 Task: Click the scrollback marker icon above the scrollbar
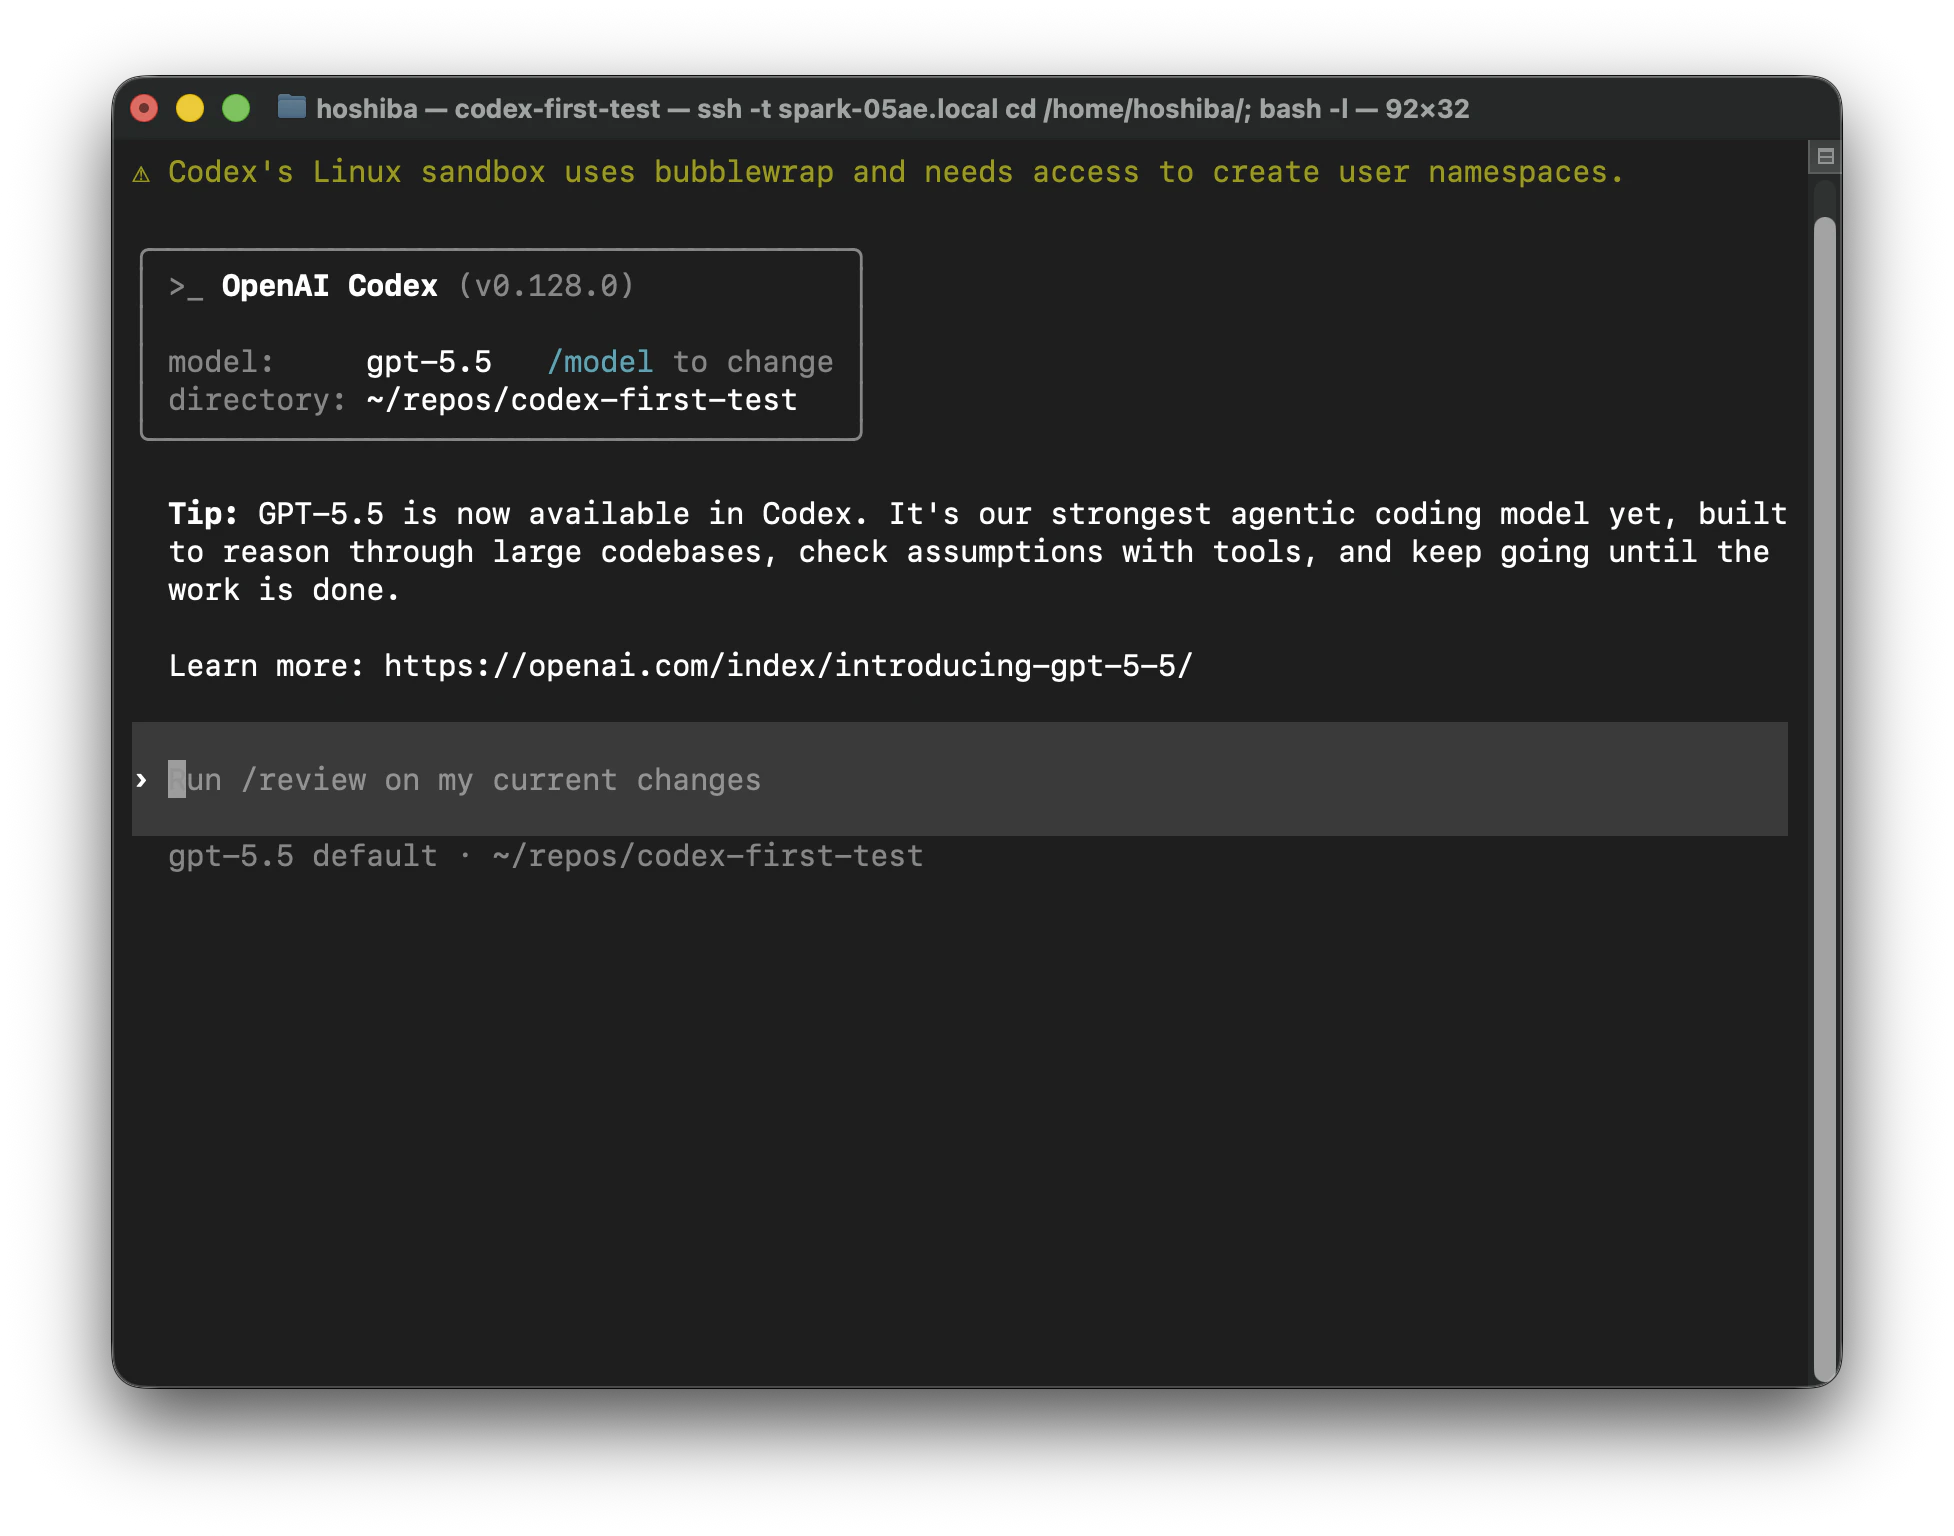pos(1826,156)
